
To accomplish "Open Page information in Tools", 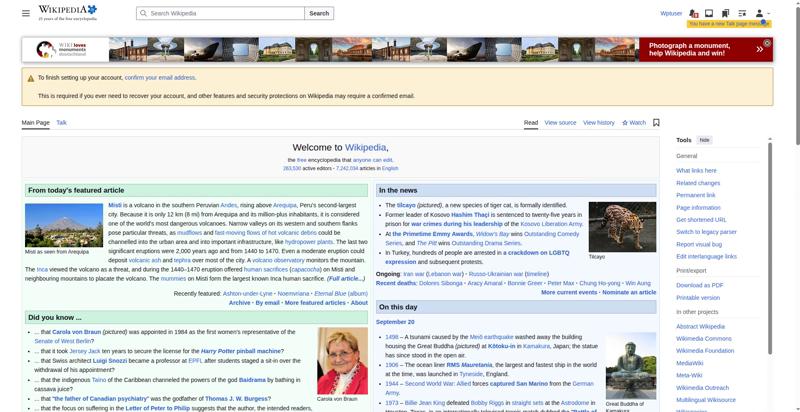I will point(698,208).
